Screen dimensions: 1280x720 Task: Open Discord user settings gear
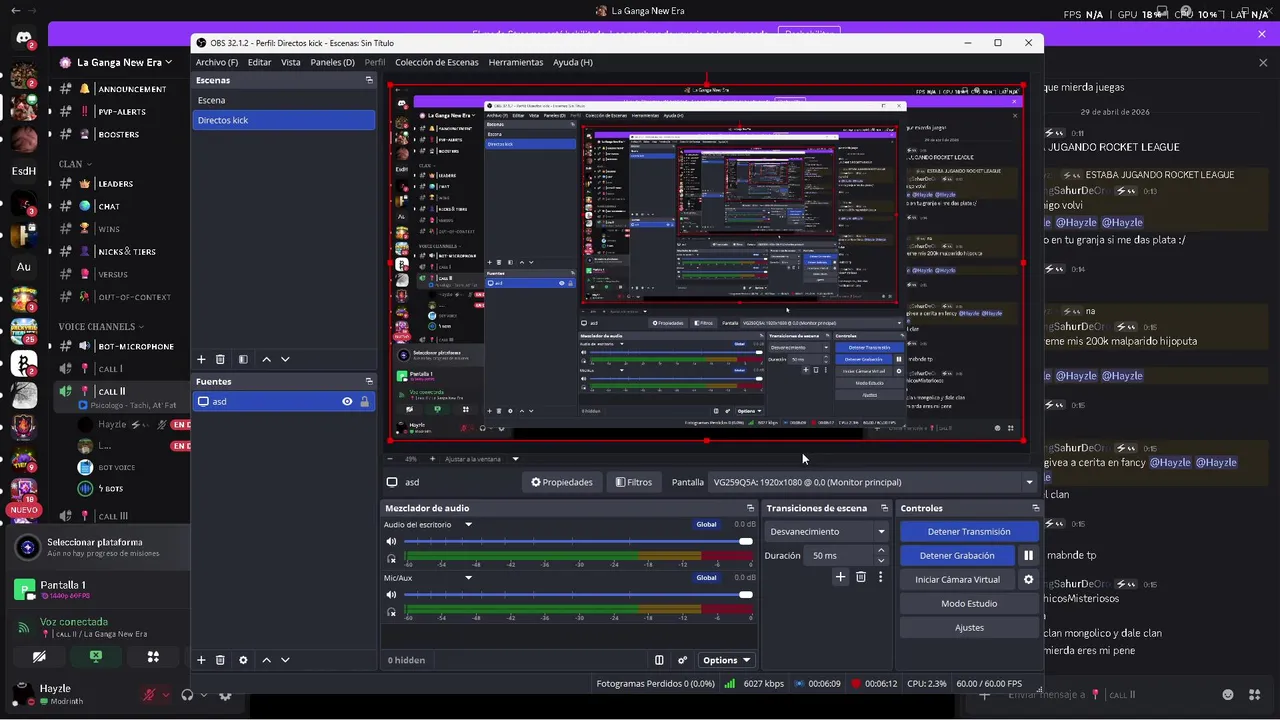click(225, 695)
